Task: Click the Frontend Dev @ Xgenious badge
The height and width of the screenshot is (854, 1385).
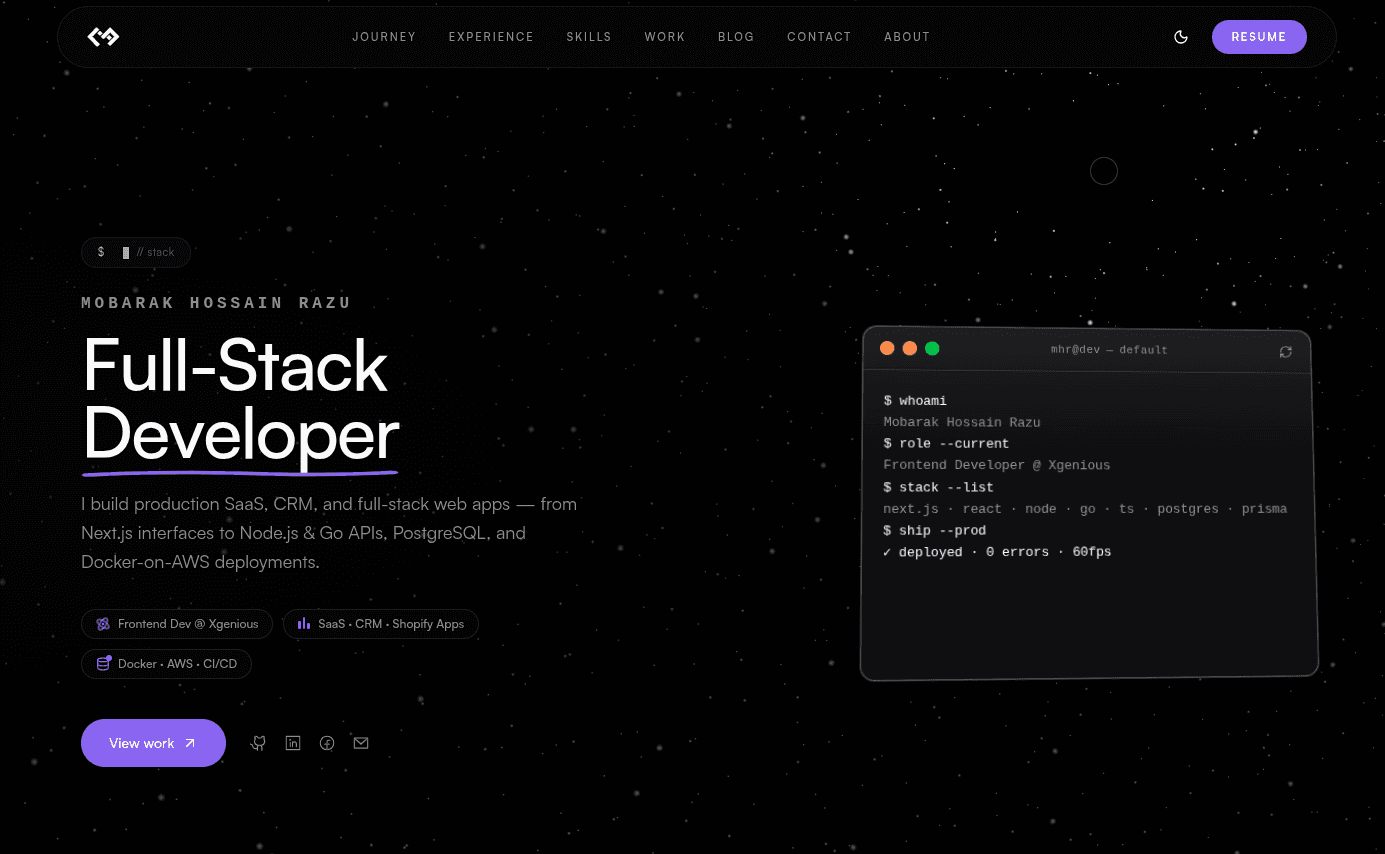Action: [x=177, y=624]
